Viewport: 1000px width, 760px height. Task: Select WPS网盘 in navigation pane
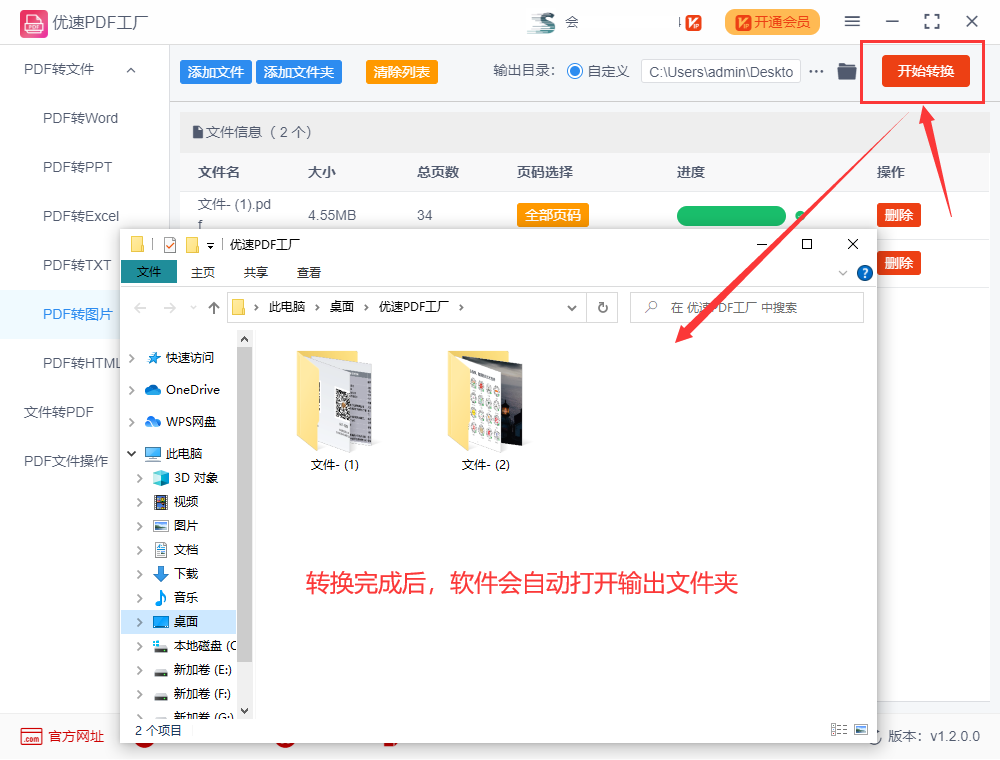(x=180, y=421)
